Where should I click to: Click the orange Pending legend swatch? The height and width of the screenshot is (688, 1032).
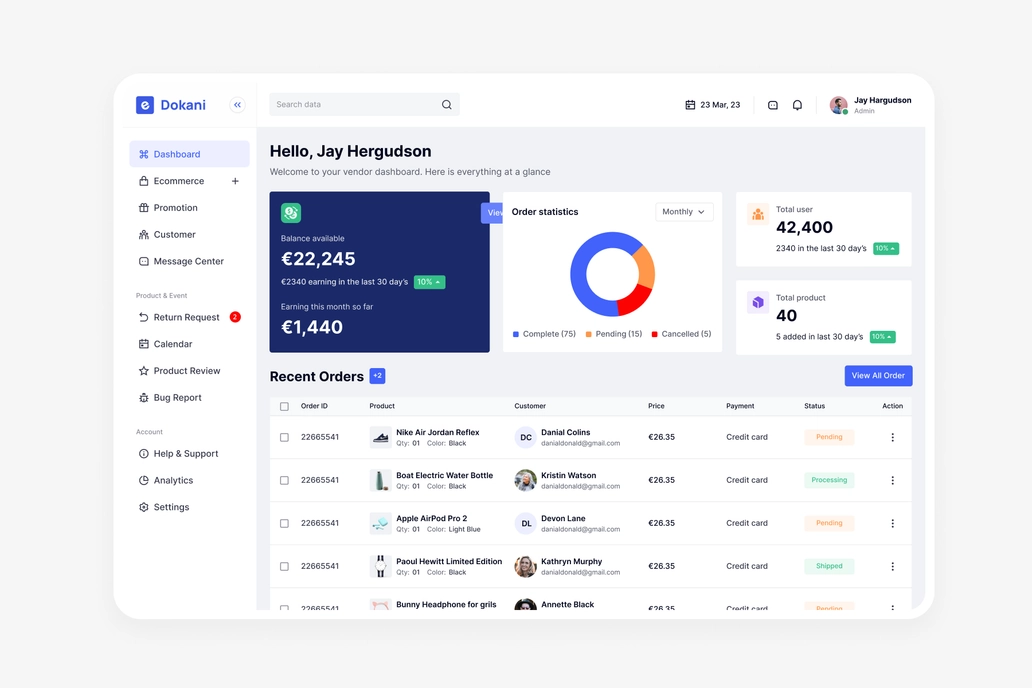click(x=588, y=334)
